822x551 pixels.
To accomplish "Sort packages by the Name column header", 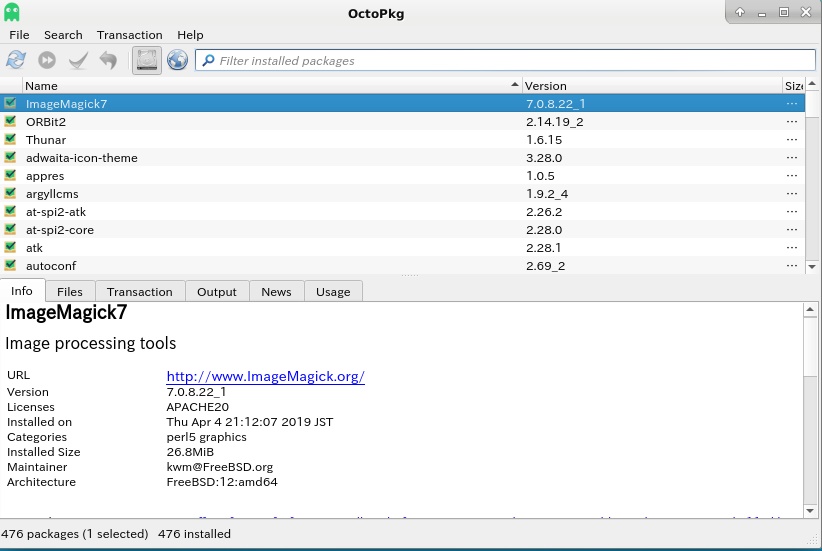I will coord(273,85).
